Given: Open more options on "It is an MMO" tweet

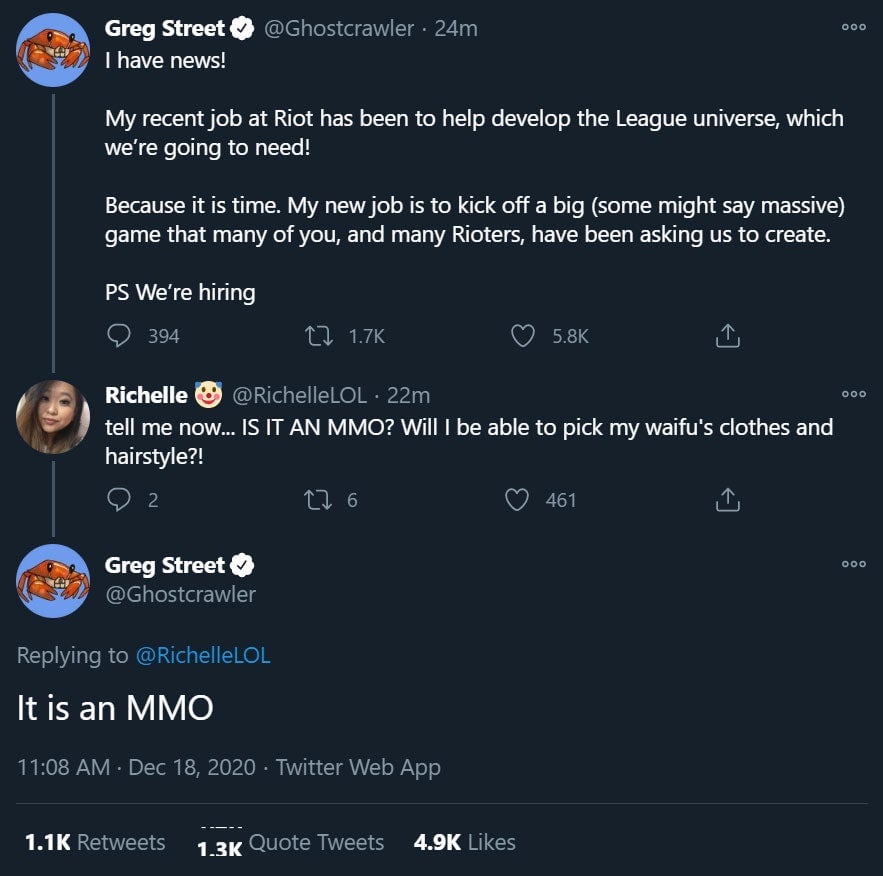Looking at the screenshot, I should [853, 564].
